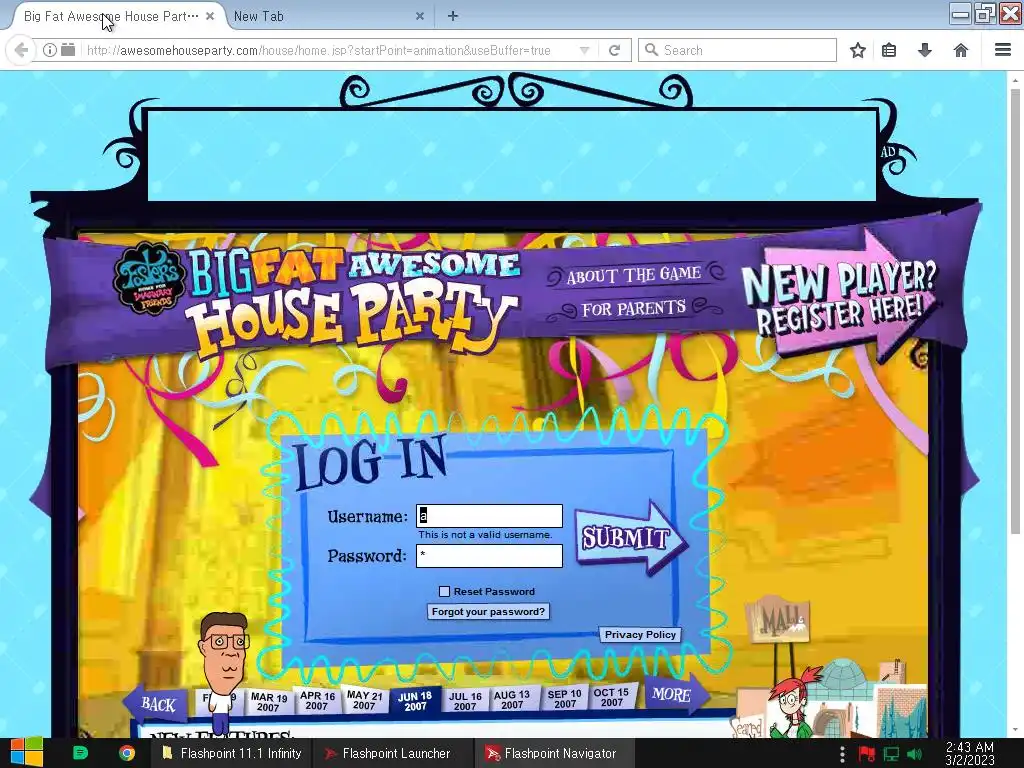Select the Mar 19 2007 date tab
Screen dimensions: 1024x768
tap(268, 702)
